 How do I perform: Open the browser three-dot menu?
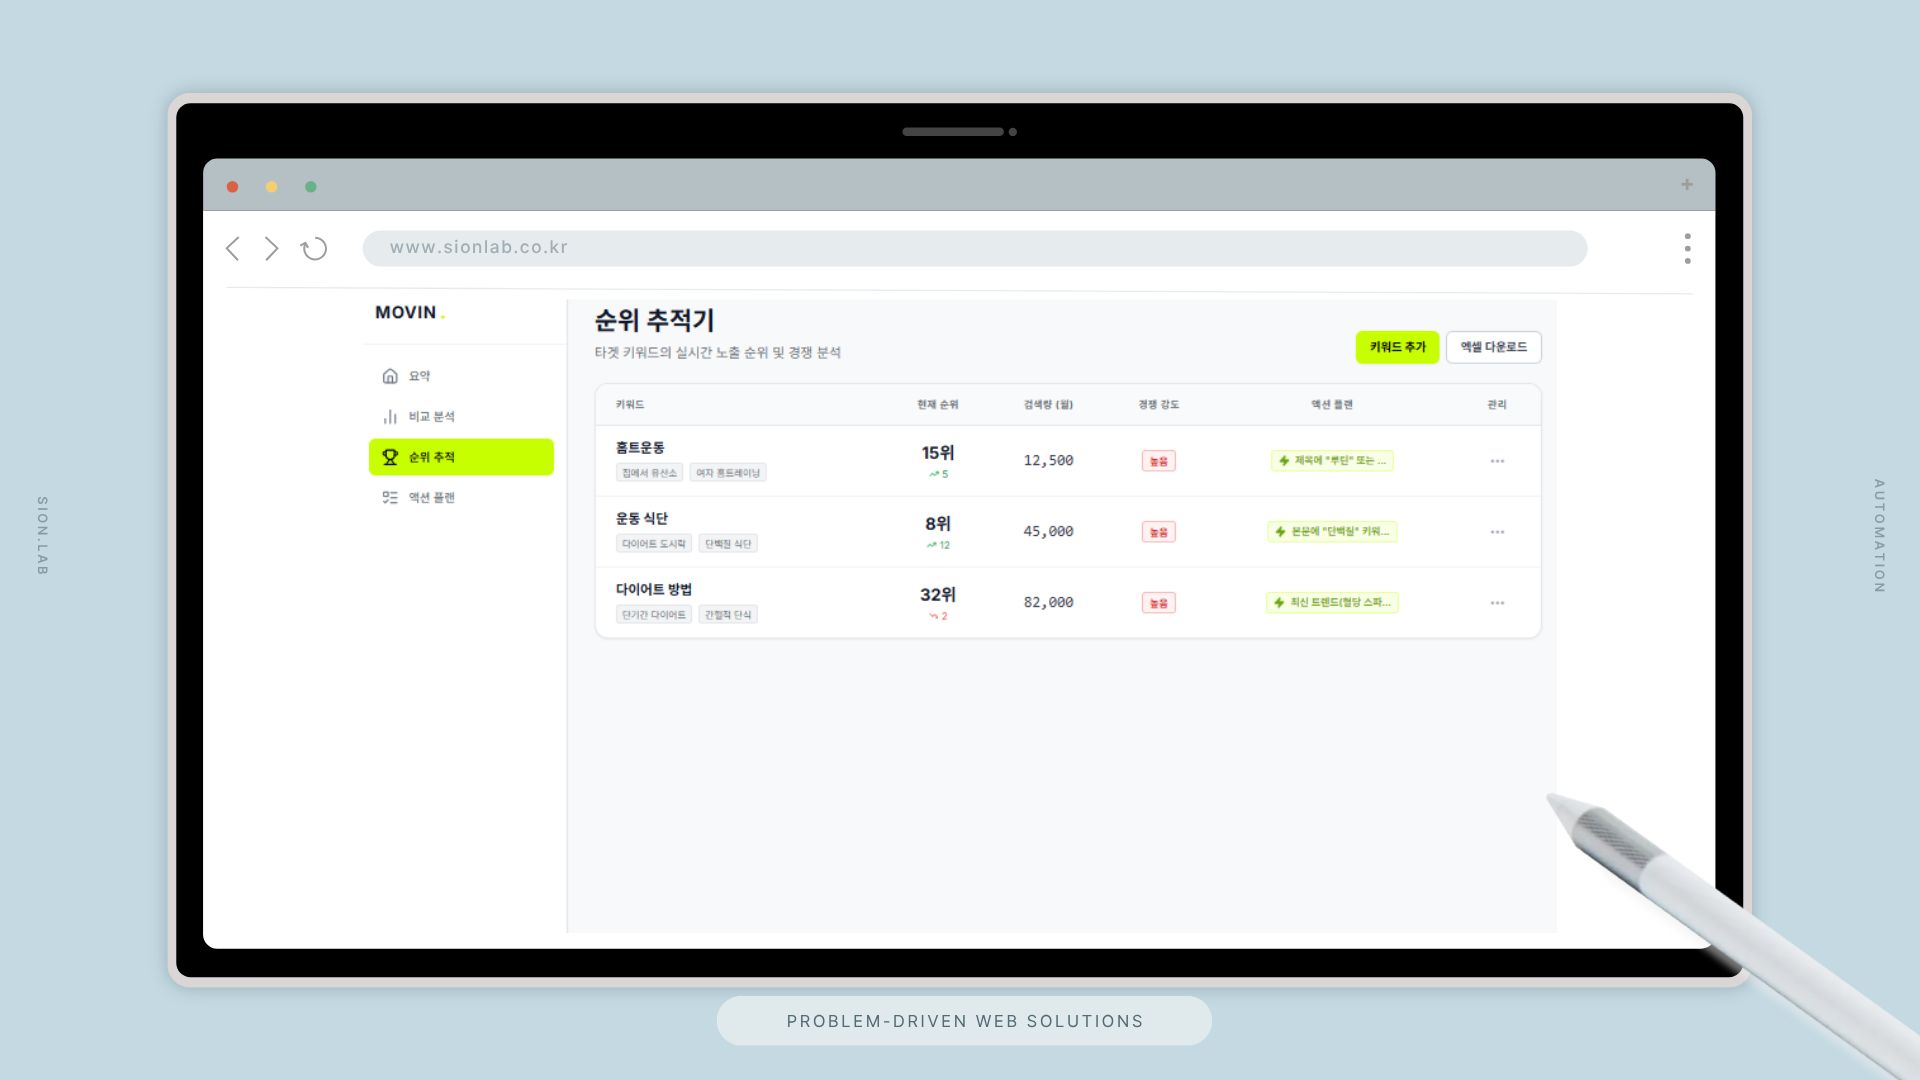point(1687,249)
